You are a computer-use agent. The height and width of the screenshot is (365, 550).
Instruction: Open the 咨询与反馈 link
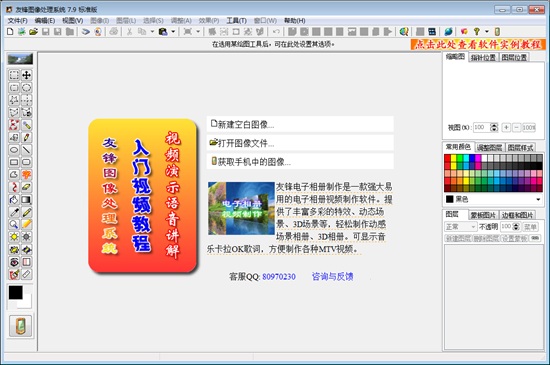click(333, 277)
